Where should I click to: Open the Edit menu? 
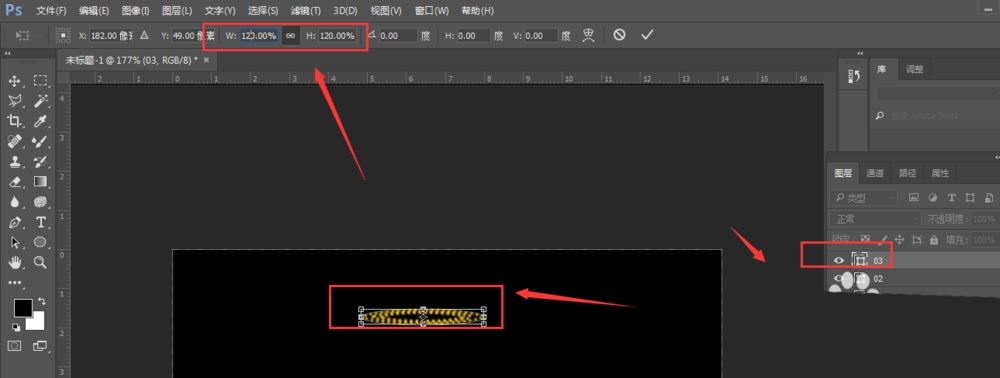[94, 11]
